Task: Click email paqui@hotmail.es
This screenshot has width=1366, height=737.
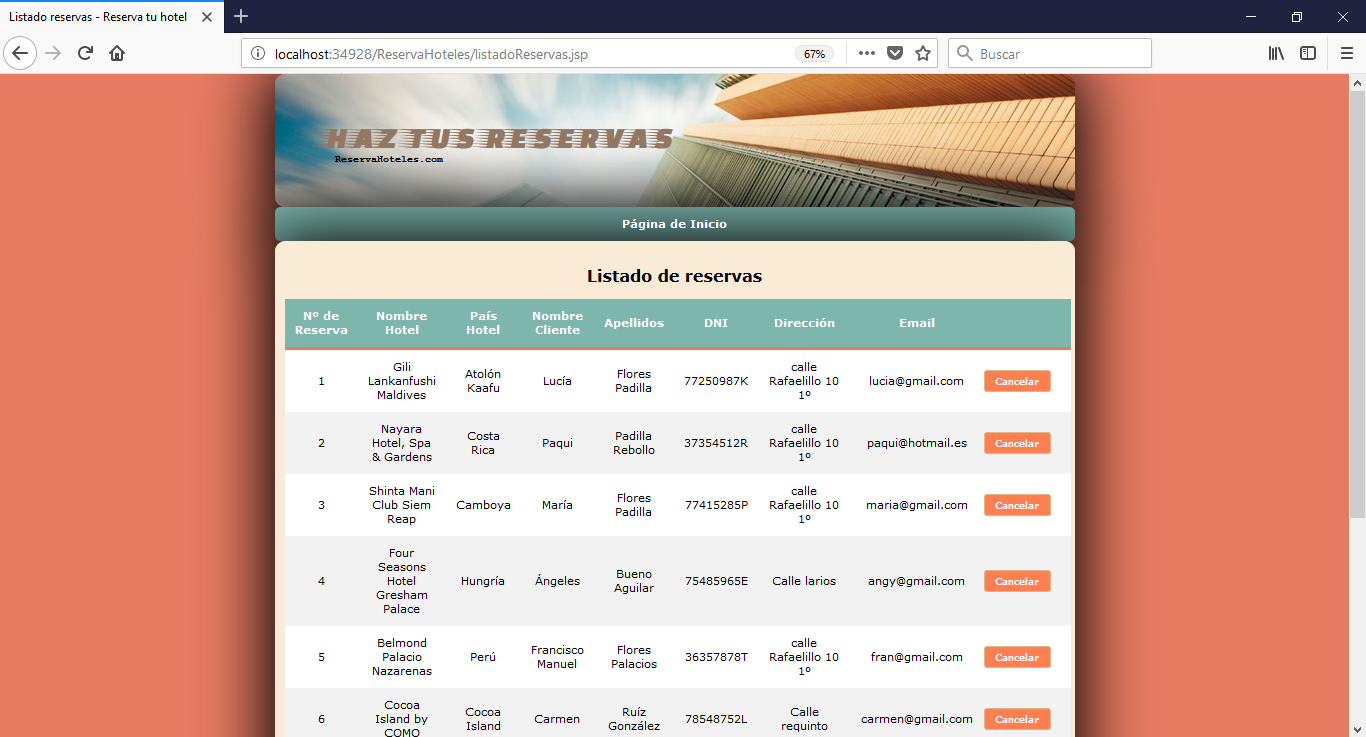Action: click(x=917, y=443)
